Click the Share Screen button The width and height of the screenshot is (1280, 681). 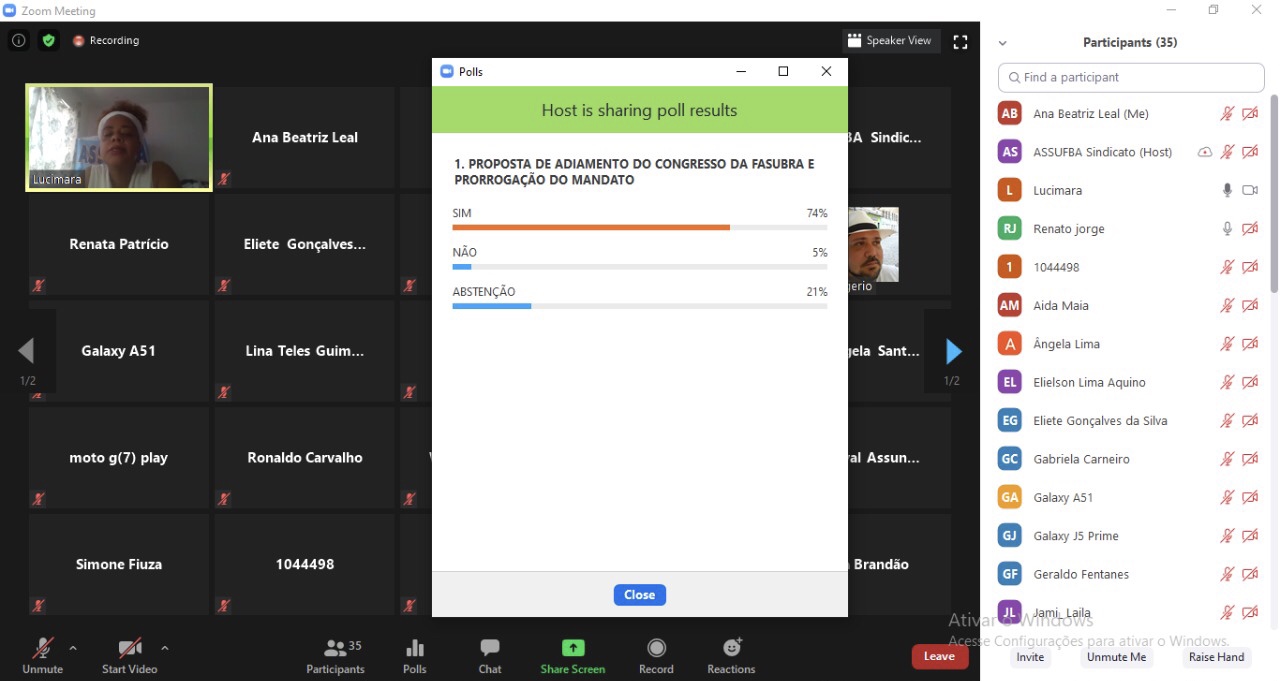click(x=572, y=656)
